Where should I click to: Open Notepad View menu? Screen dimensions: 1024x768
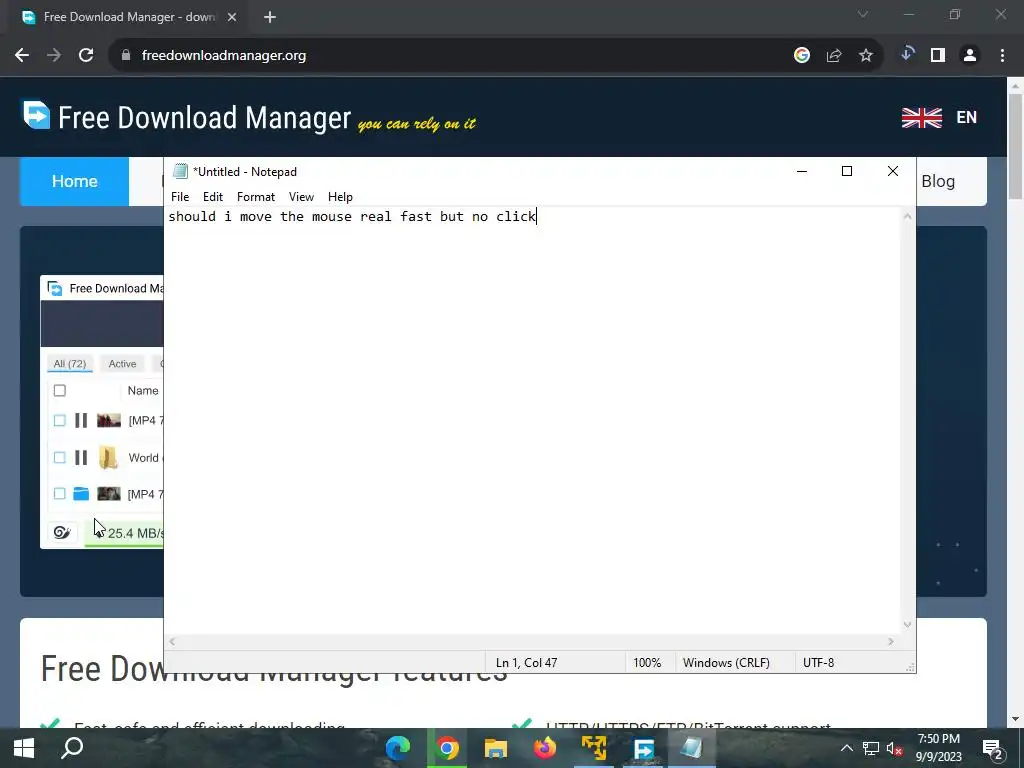[301, 197]
